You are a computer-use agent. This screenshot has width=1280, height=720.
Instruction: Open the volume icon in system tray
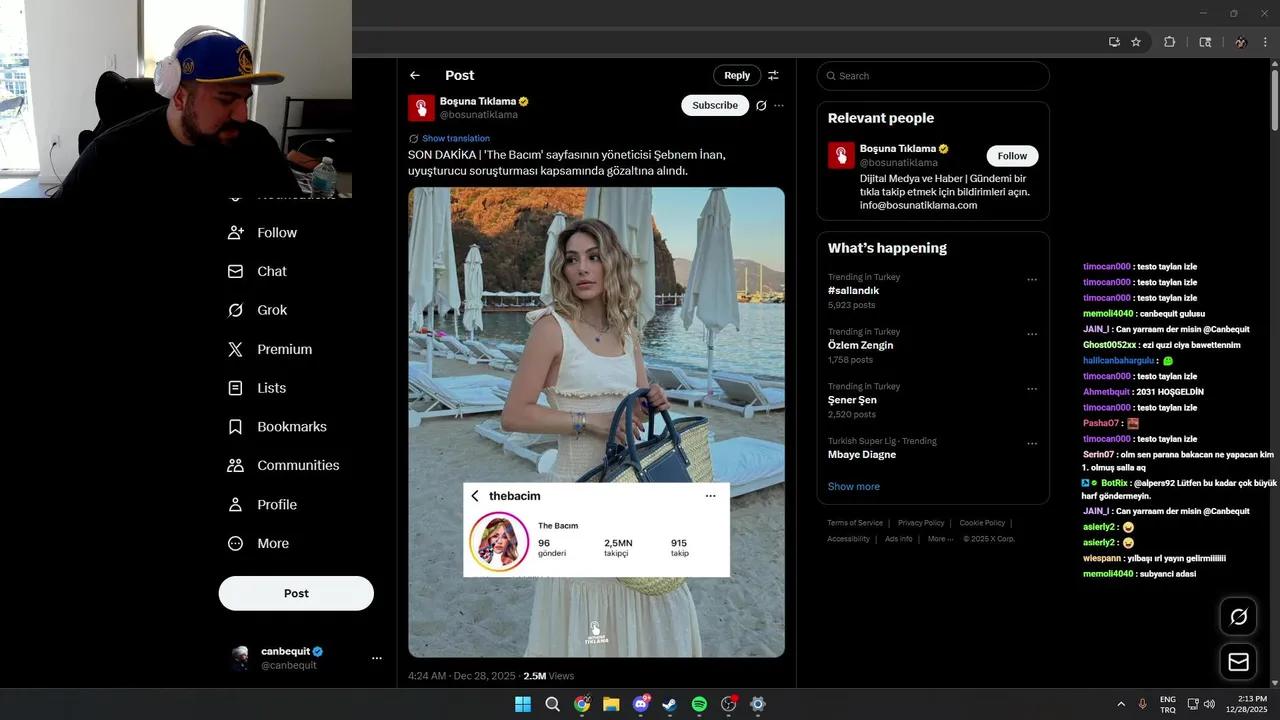coord(1209,704)
